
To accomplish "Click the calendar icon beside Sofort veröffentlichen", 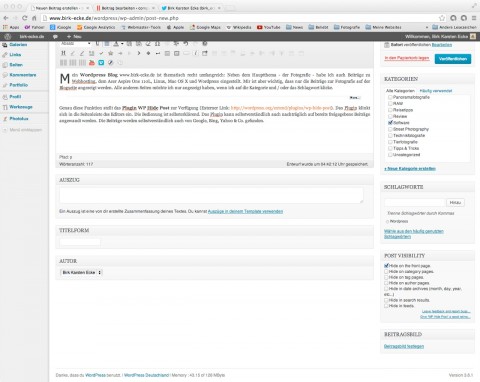I will tap(387, 45).
